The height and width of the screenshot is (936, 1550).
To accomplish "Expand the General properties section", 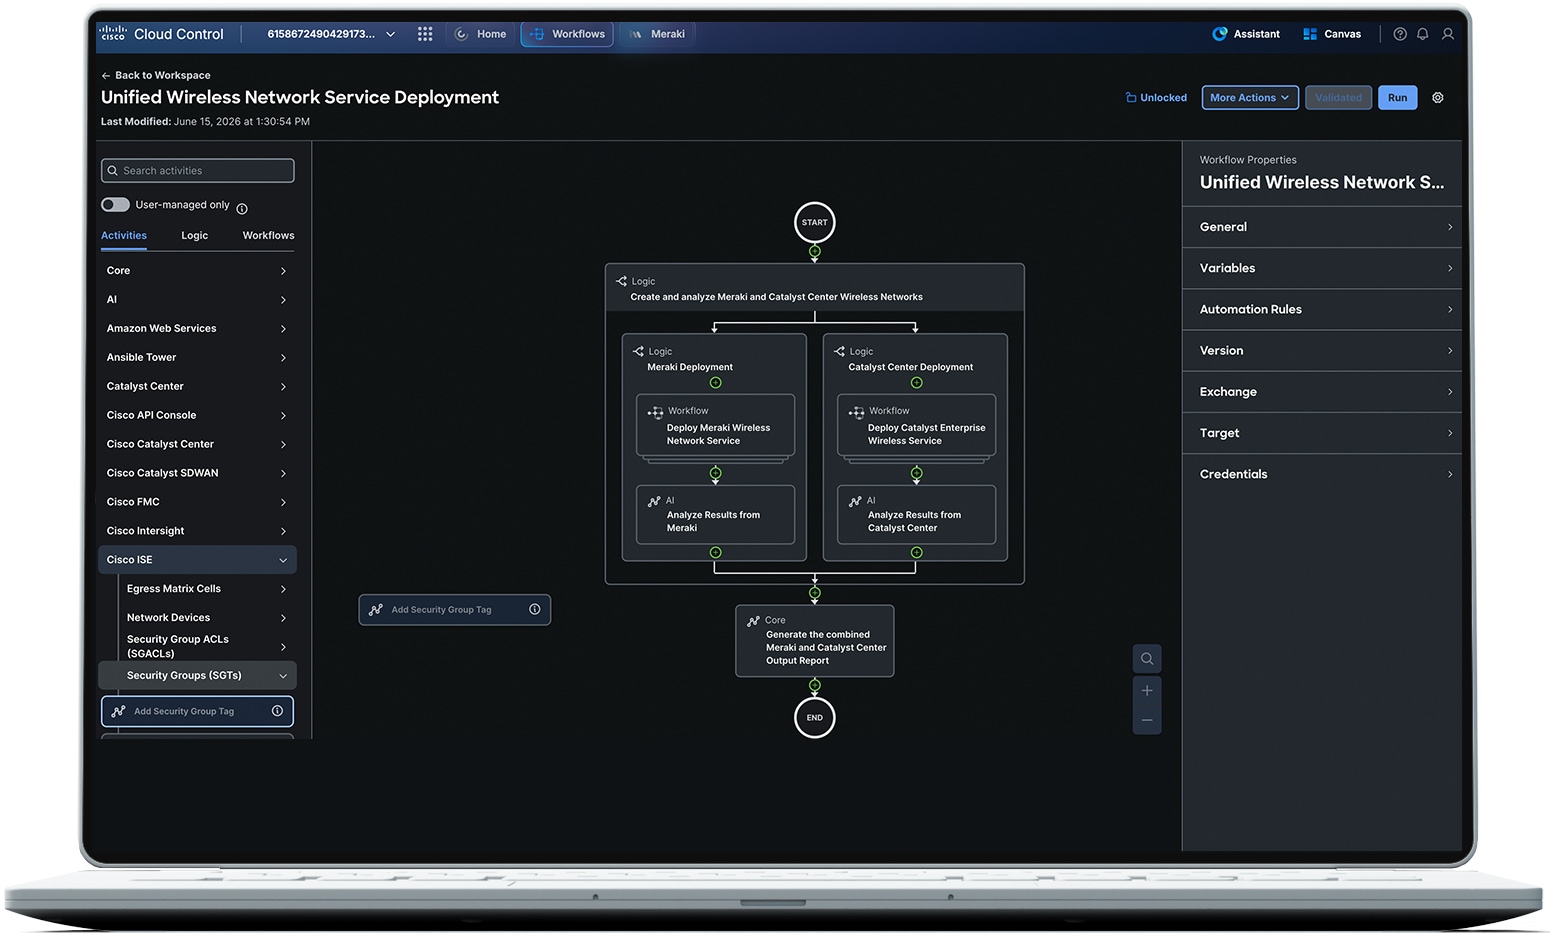I will pos(1322,227).
